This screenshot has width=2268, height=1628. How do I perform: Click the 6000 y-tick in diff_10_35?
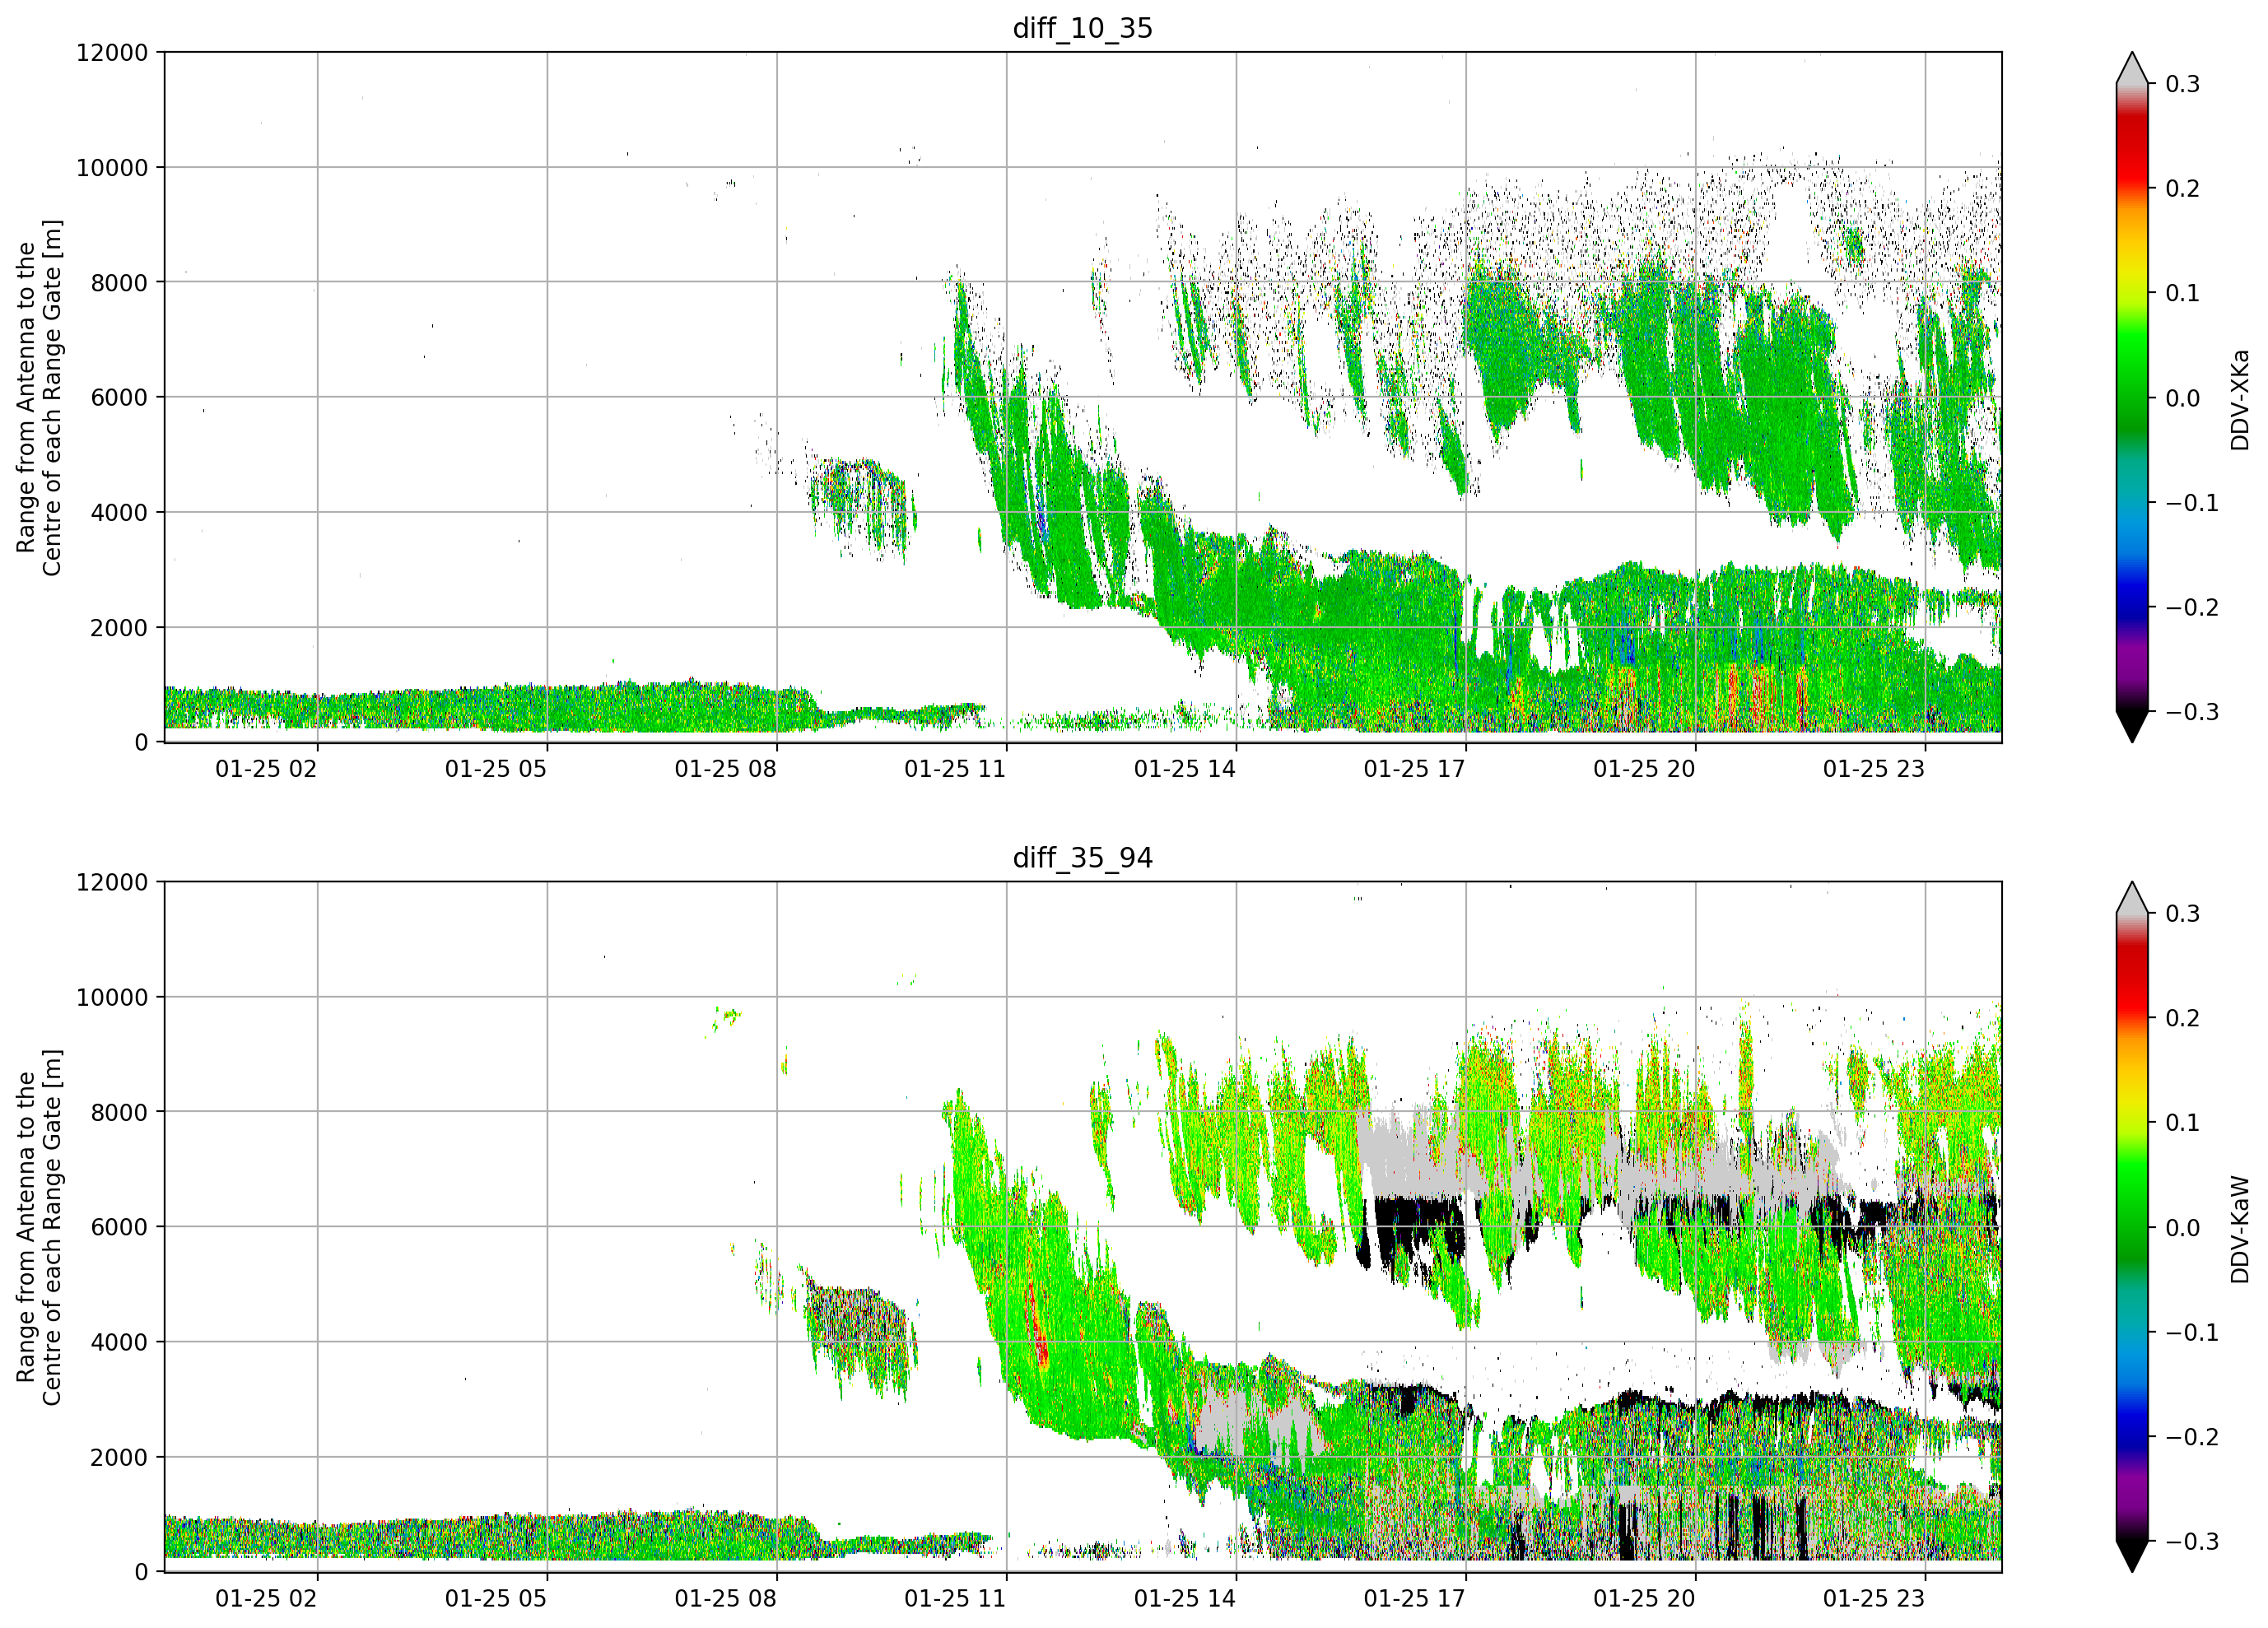coord(119,398)
